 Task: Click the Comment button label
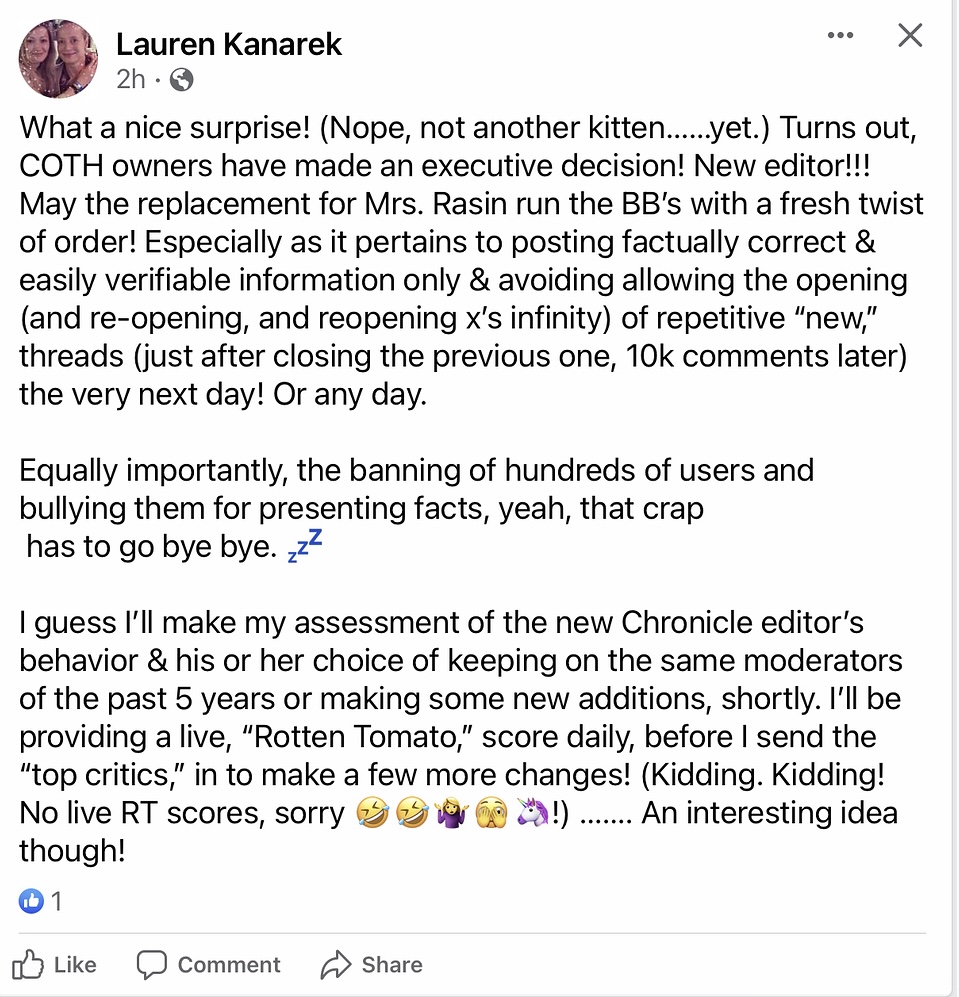[229, 965]
